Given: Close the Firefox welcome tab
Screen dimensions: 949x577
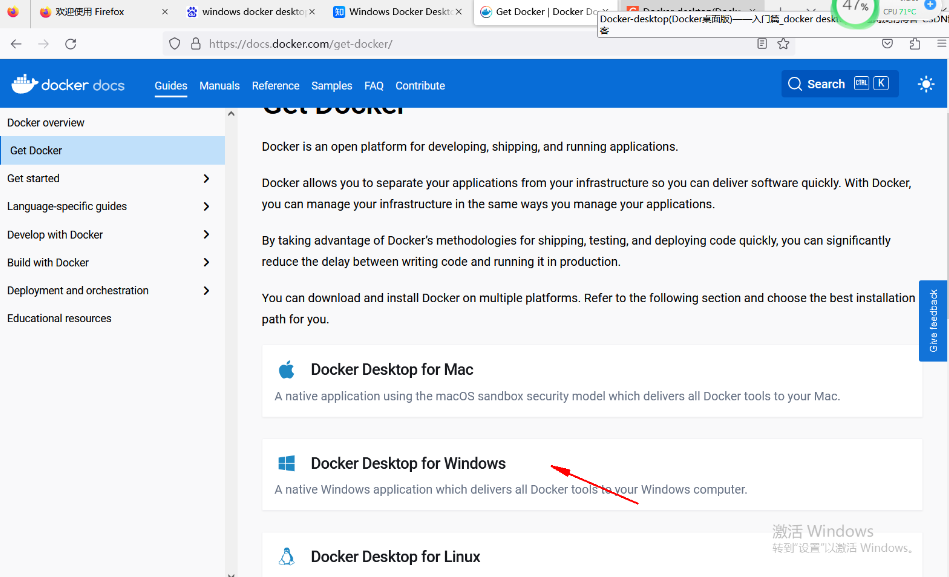Looking at the screenshot, I should [165, 12].
